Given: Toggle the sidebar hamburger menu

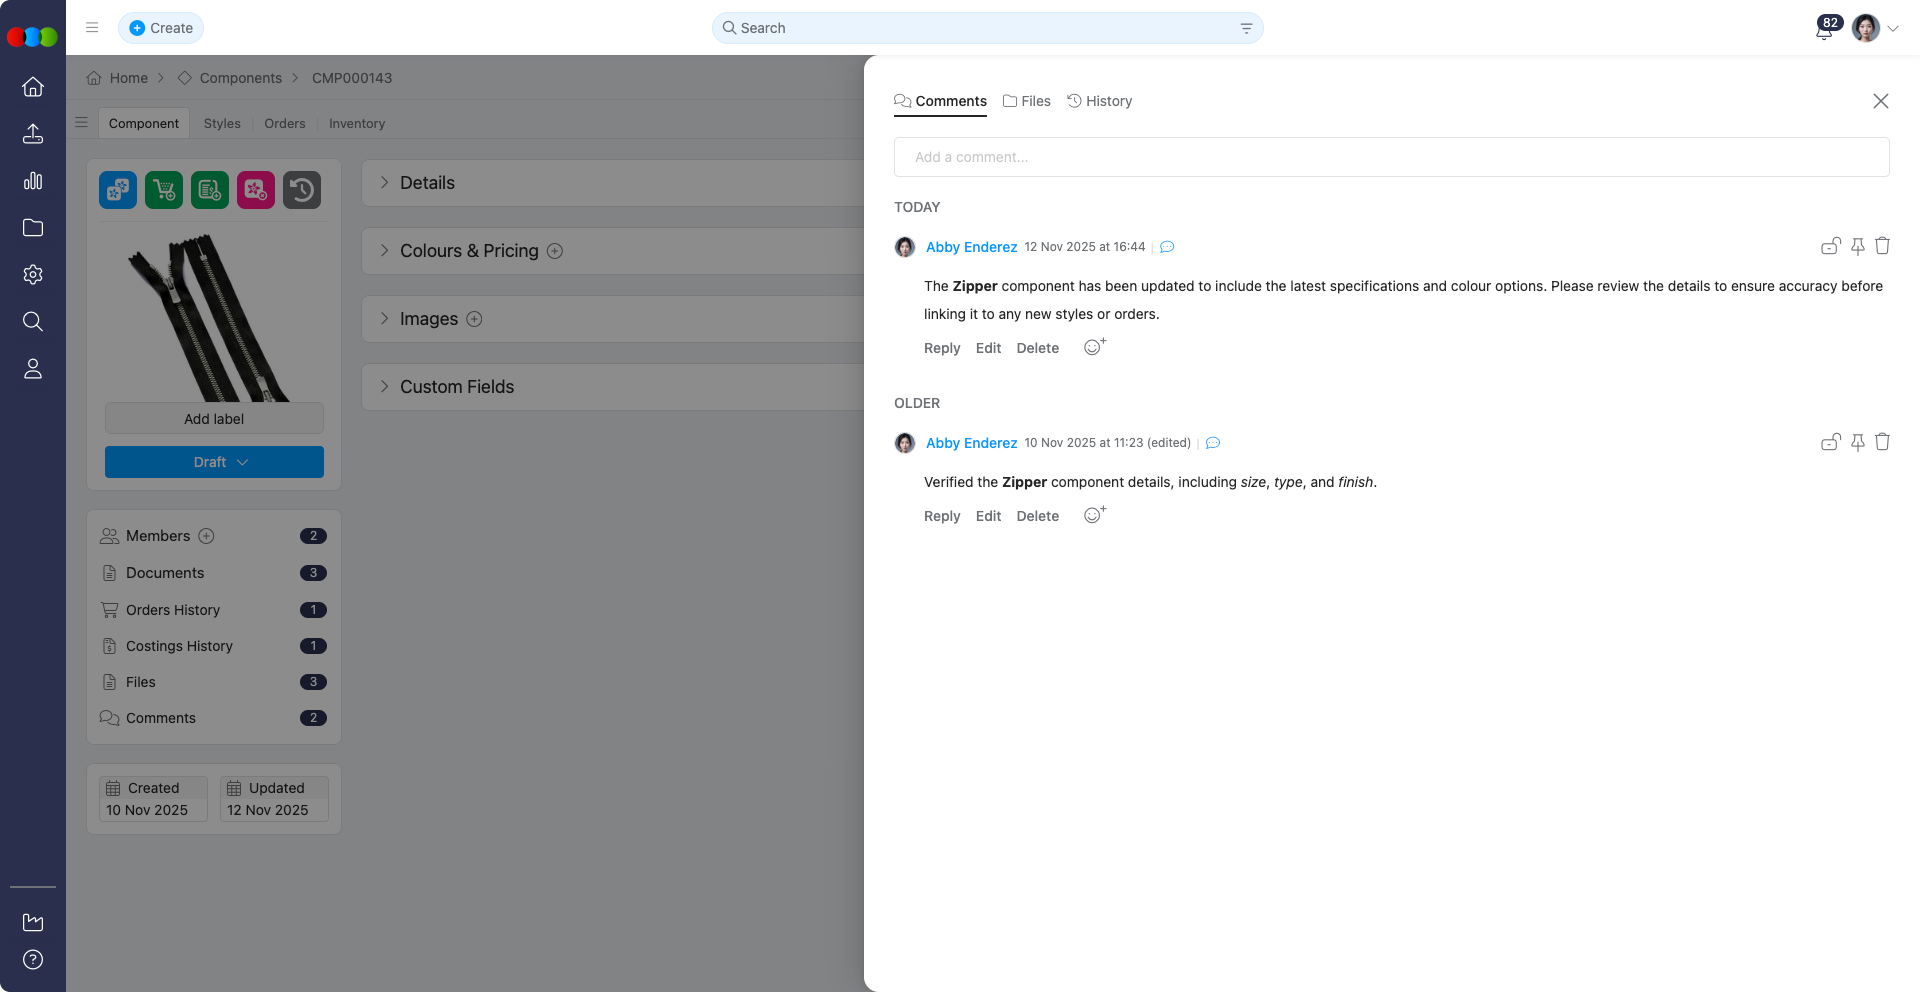Looking at the screenshot, I should click(x=92, y=27).
